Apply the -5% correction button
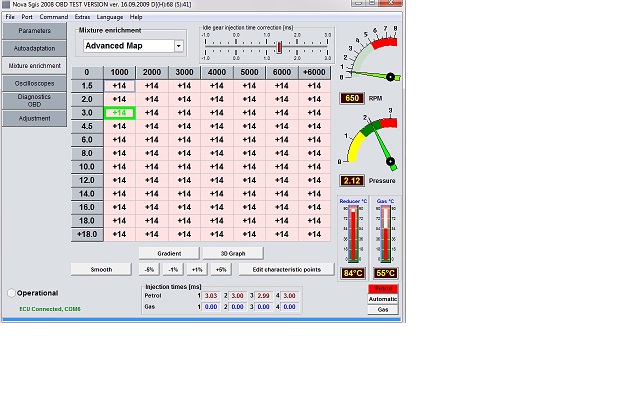640x400 pixels. (x=149, y=269)
